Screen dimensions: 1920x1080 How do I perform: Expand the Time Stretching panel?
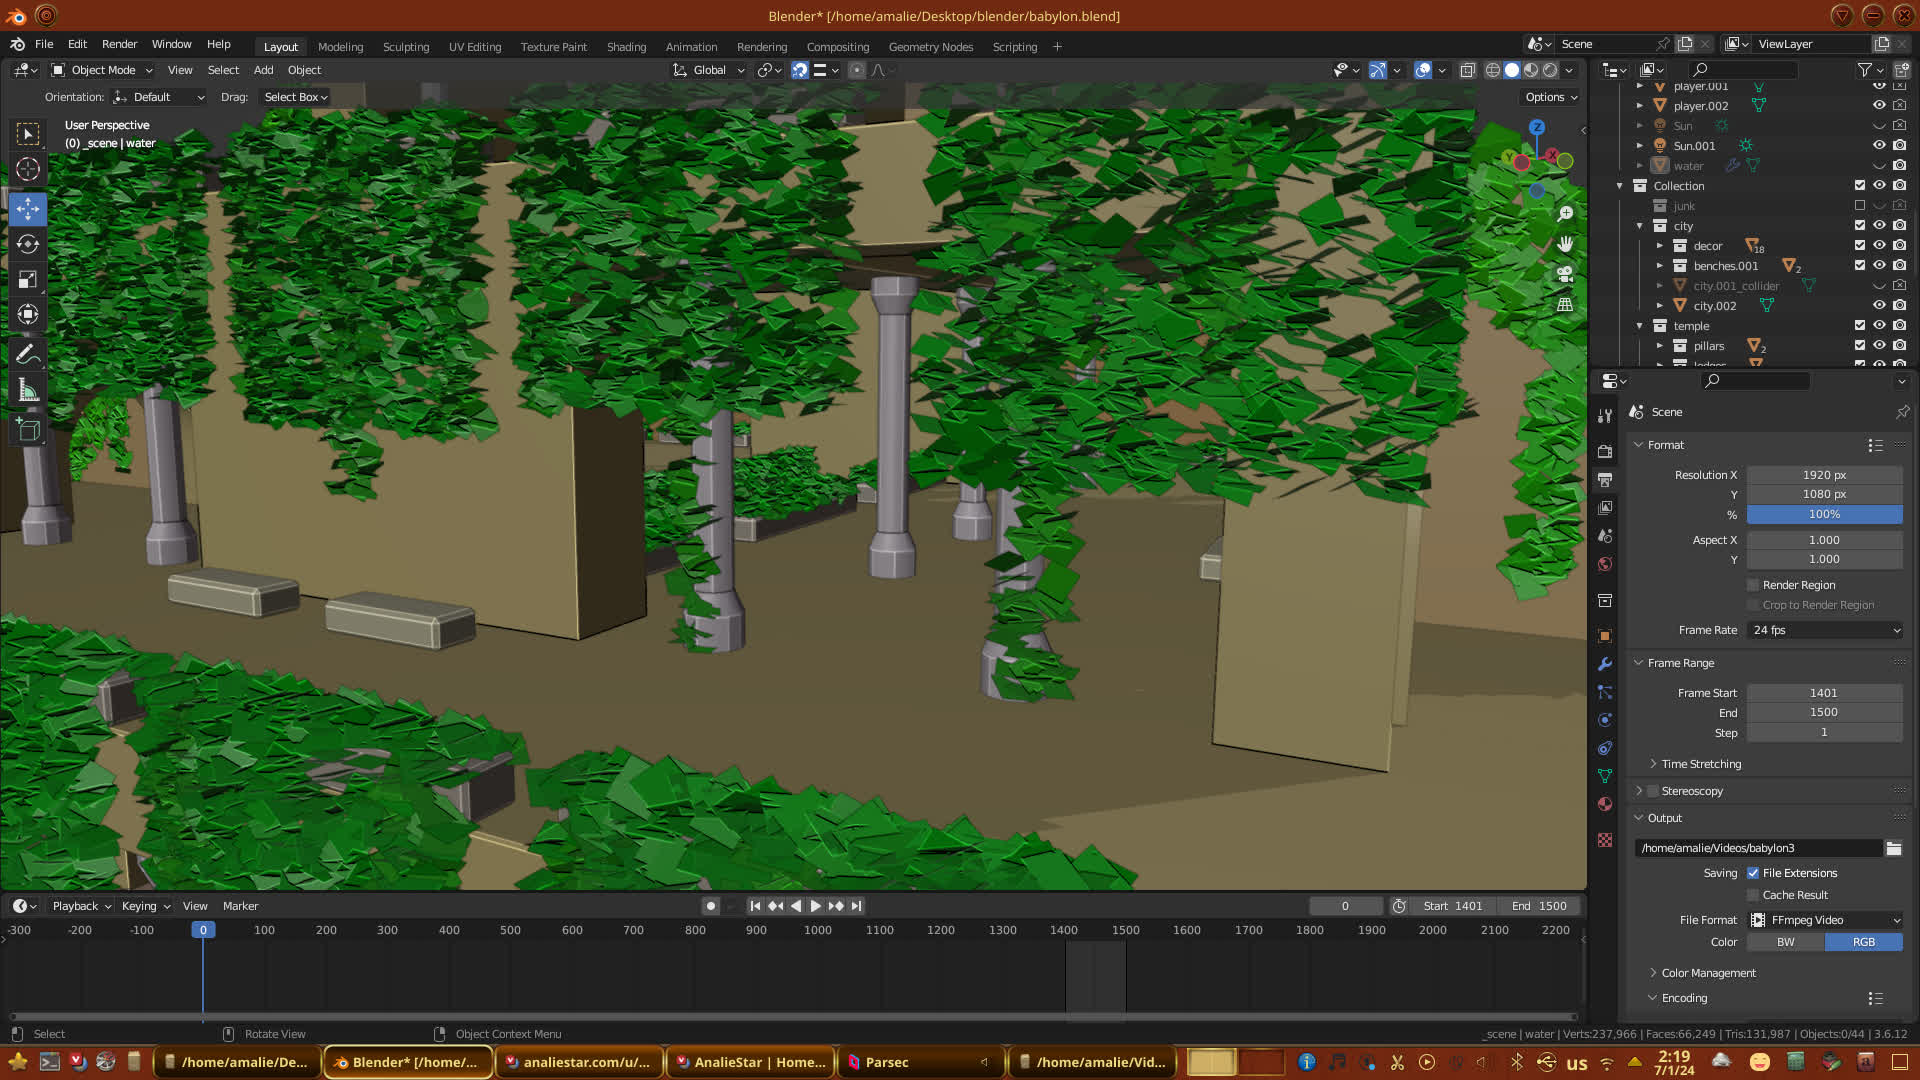(x=1700, y=764)
